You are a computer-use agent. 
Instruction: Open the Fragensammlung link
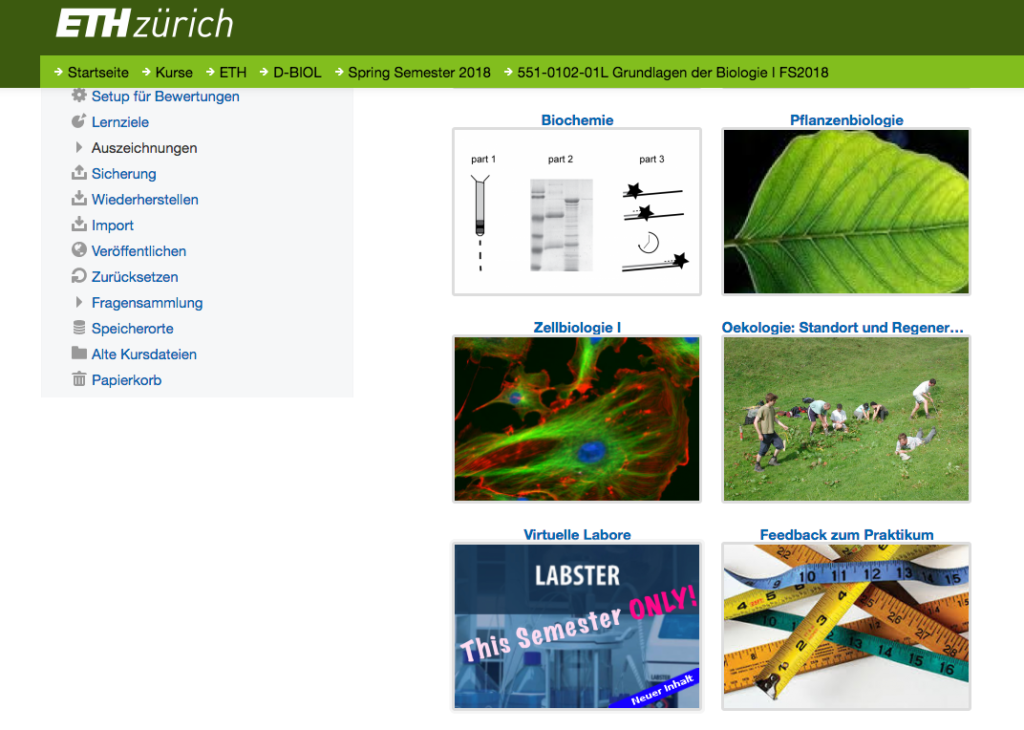(147, 303)
